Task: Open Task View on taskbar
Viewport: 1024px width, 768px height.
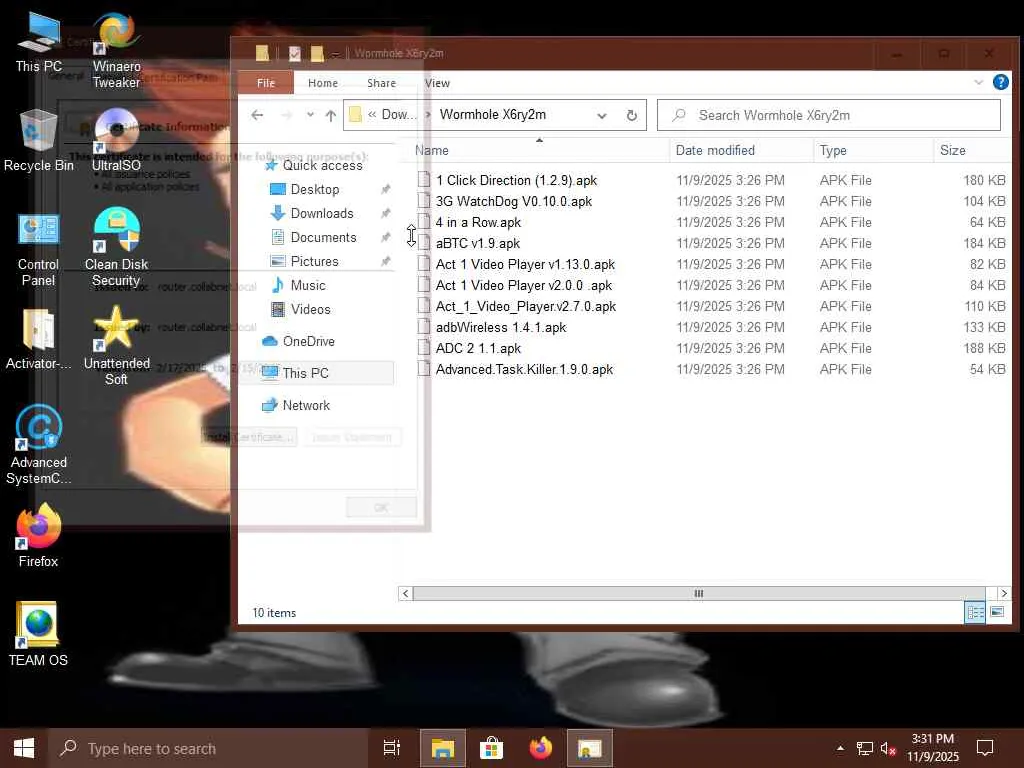Action: 392,748
